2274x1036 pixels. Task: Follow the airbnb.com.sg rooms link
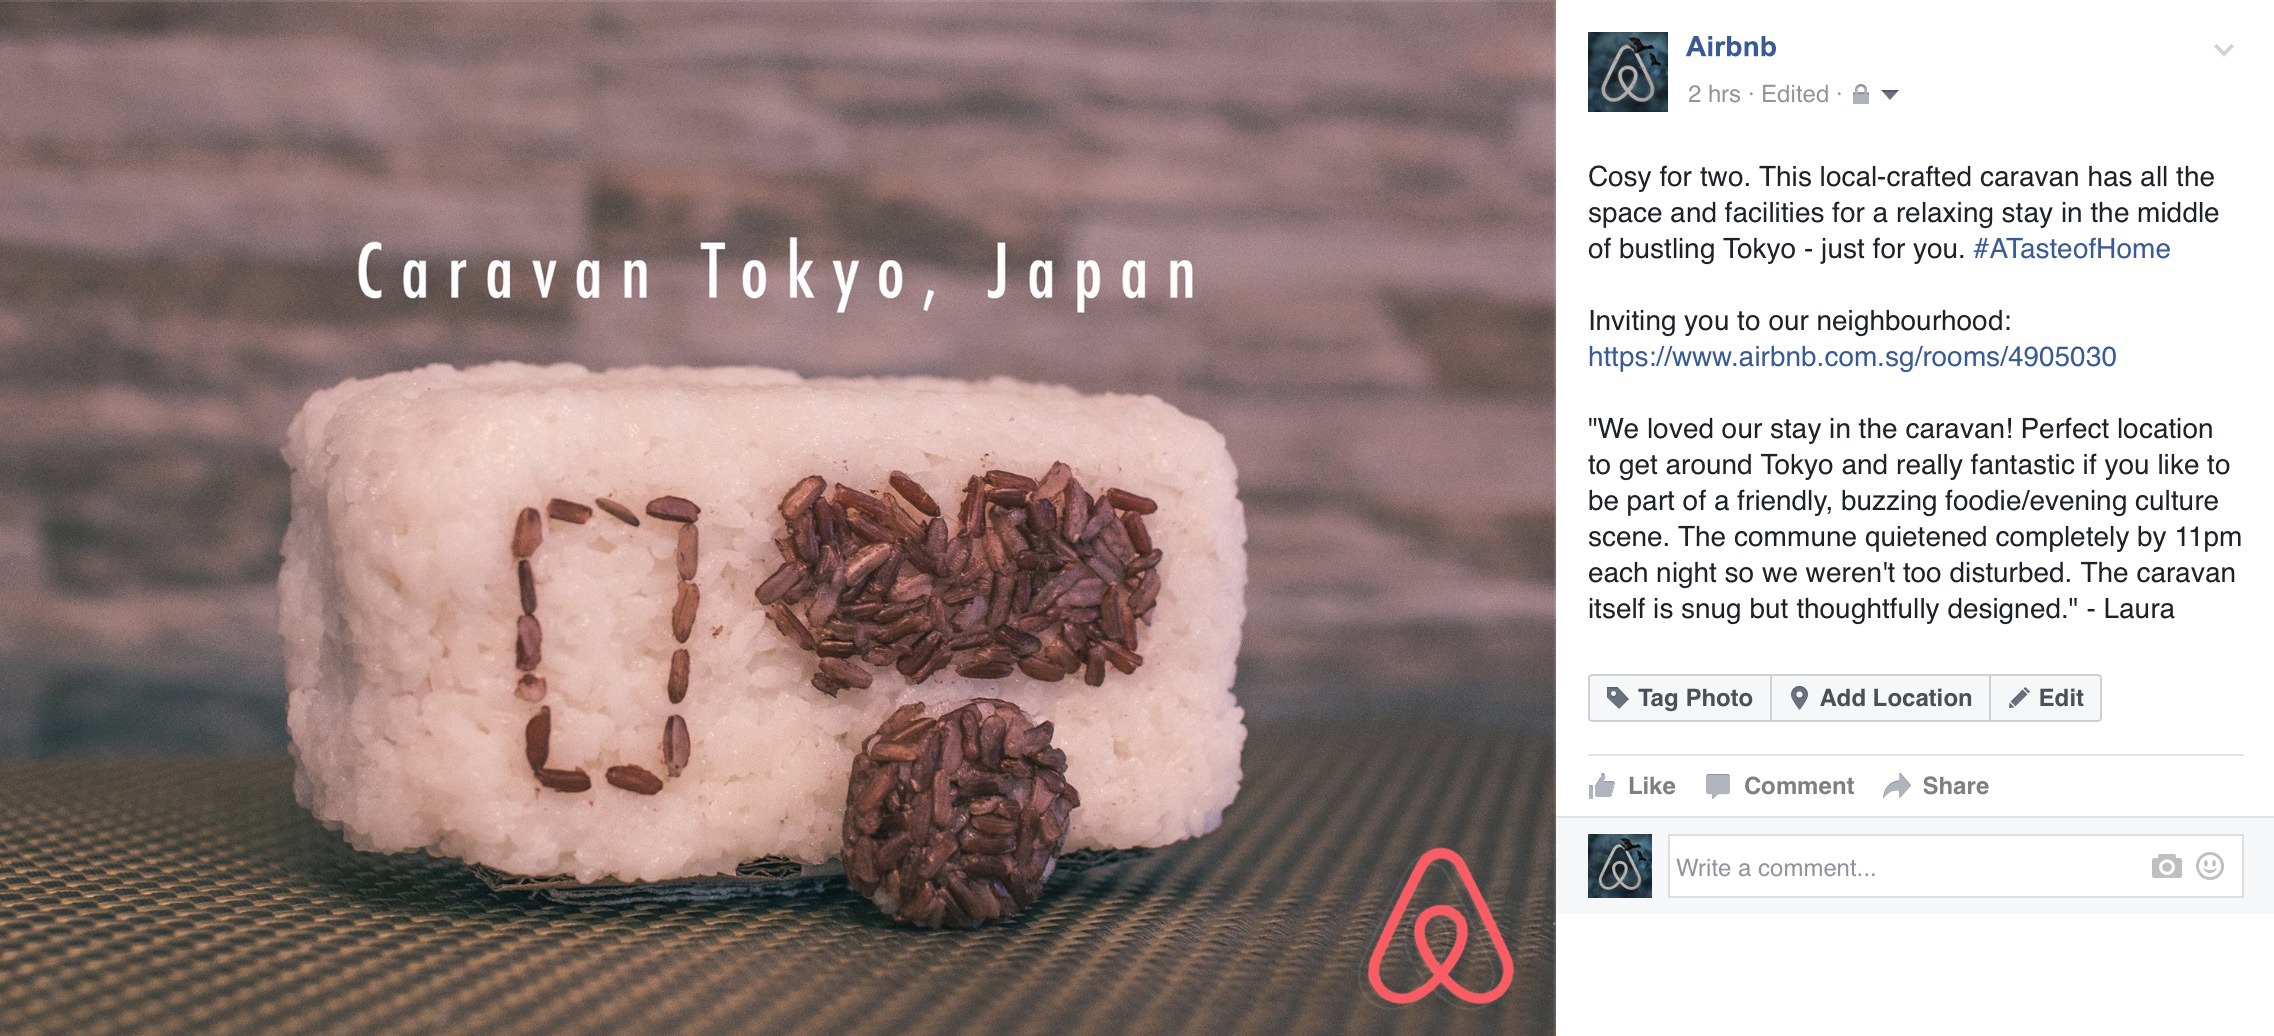coord(1852,357)
